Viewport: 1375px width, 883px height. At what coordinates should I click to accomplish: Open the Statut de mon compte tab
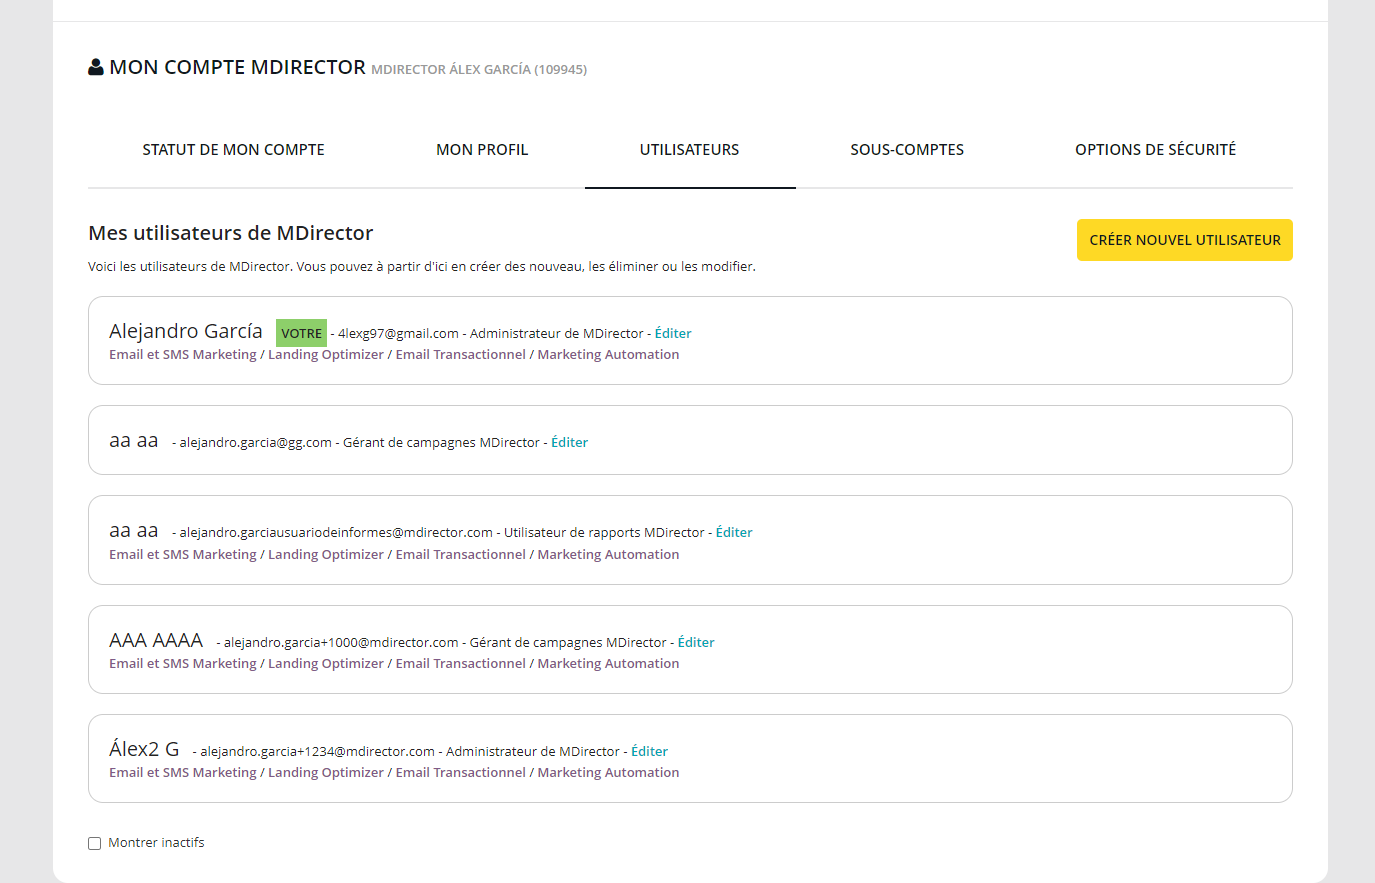(233, 150)
